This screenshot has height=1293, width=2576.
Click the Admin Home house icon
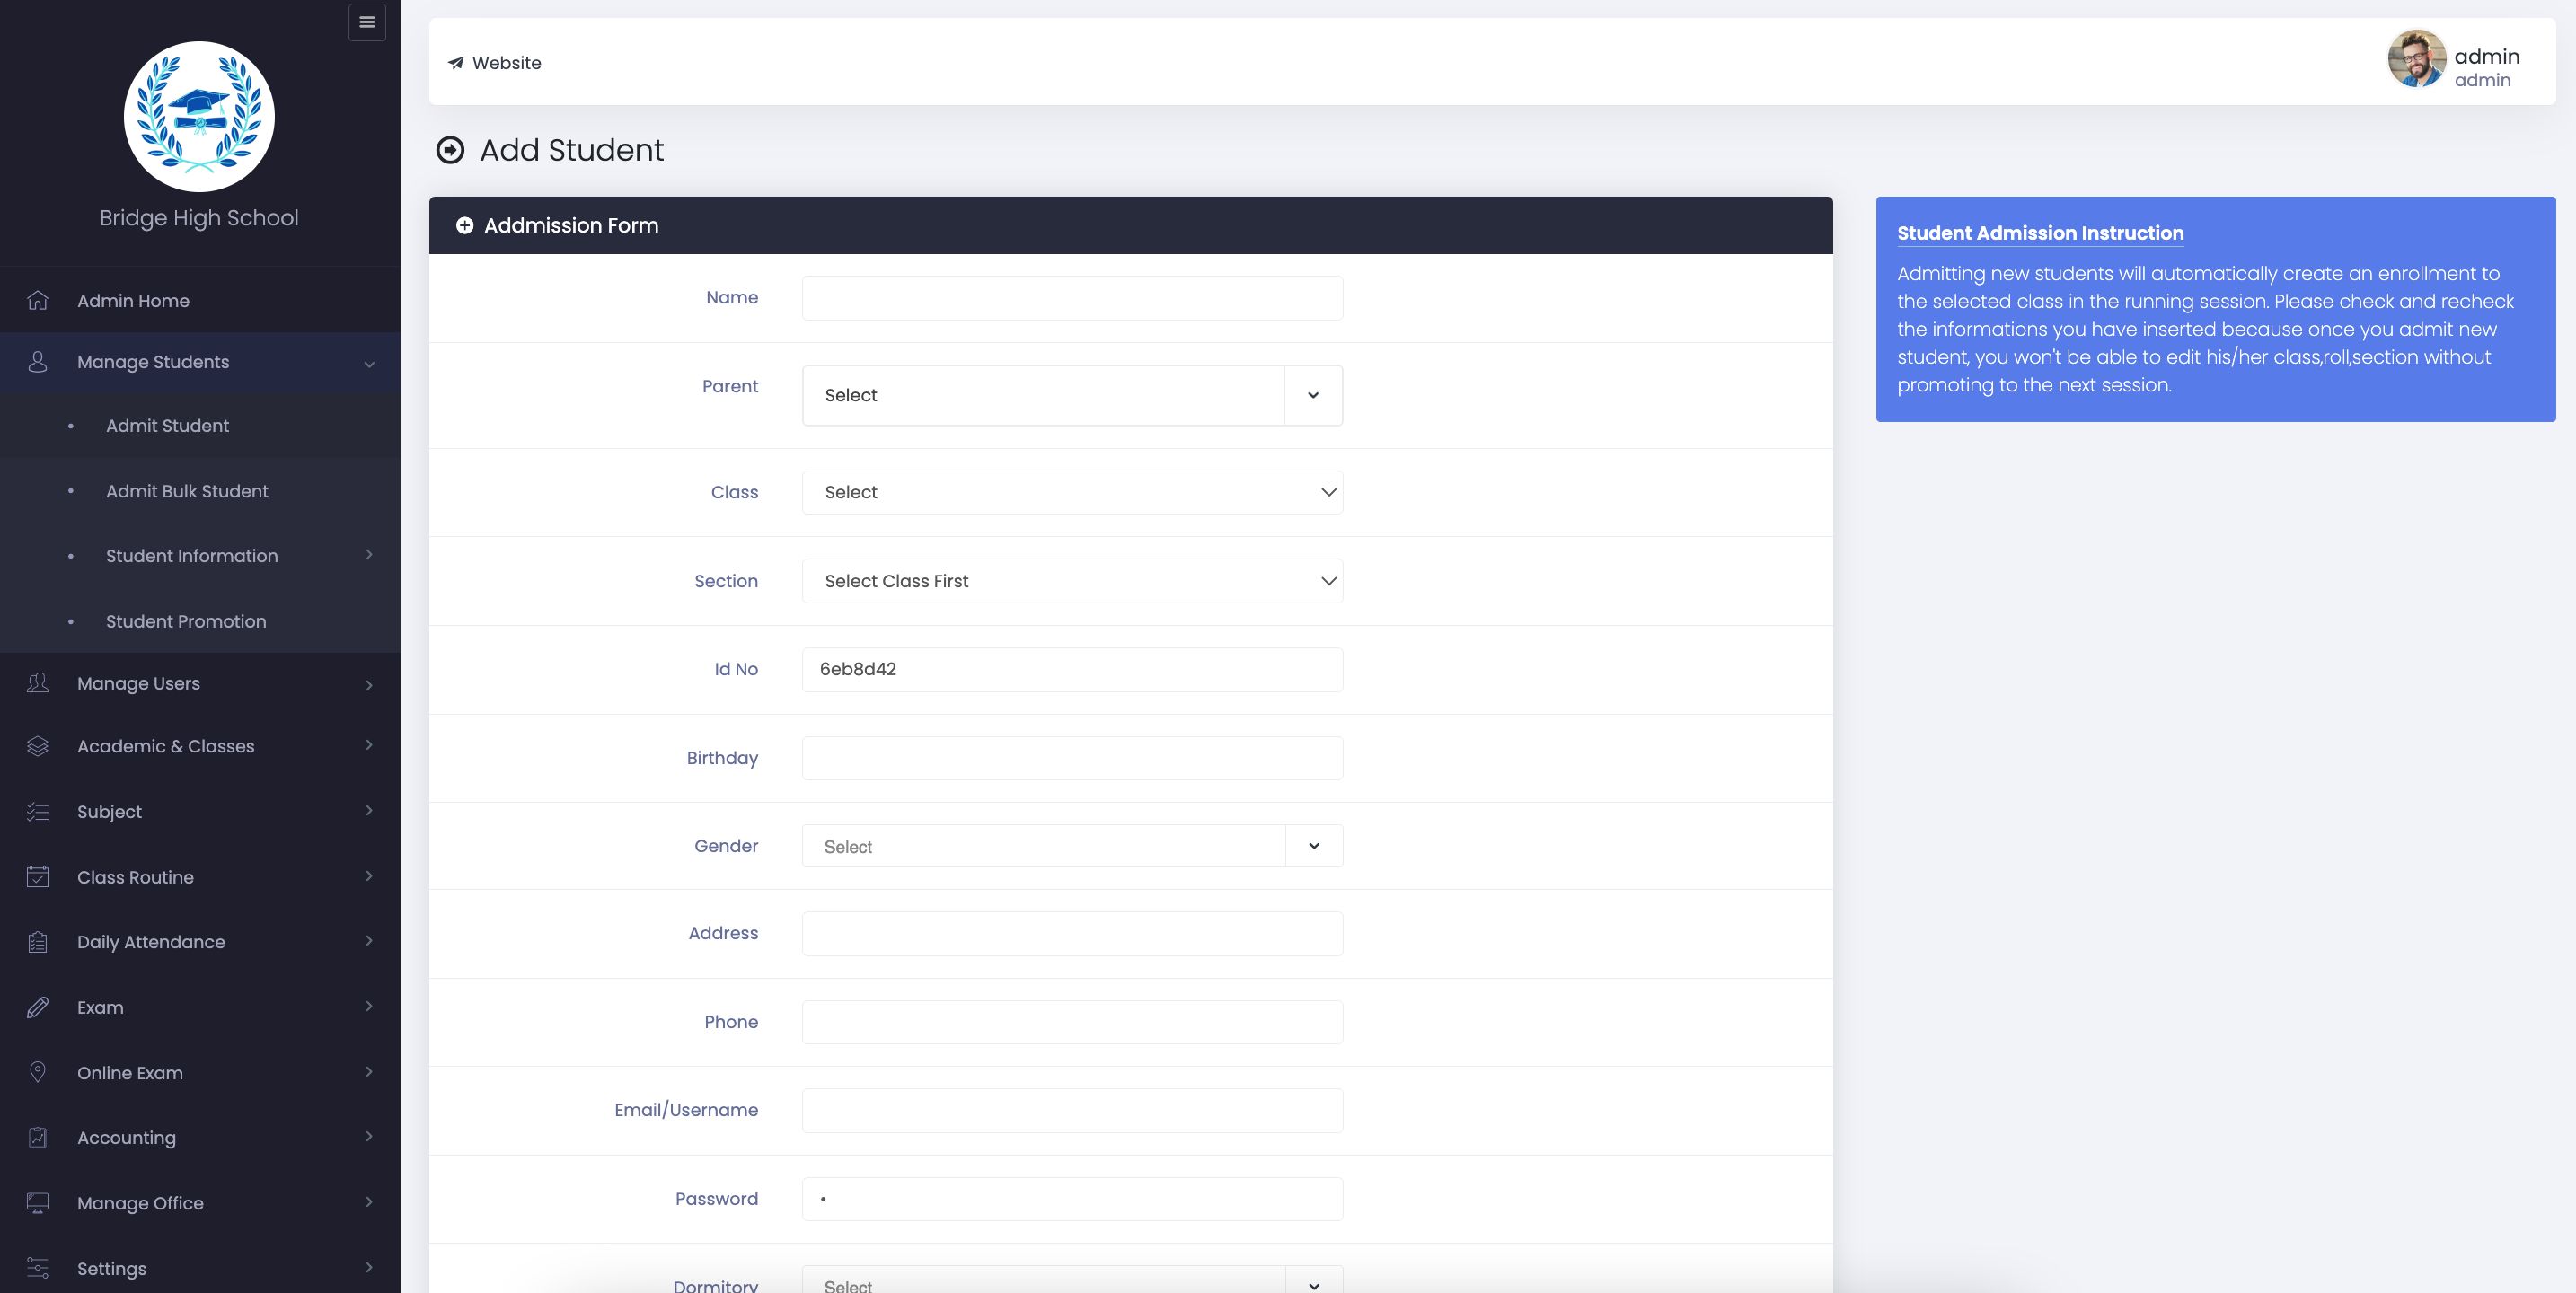pos(38,300)
